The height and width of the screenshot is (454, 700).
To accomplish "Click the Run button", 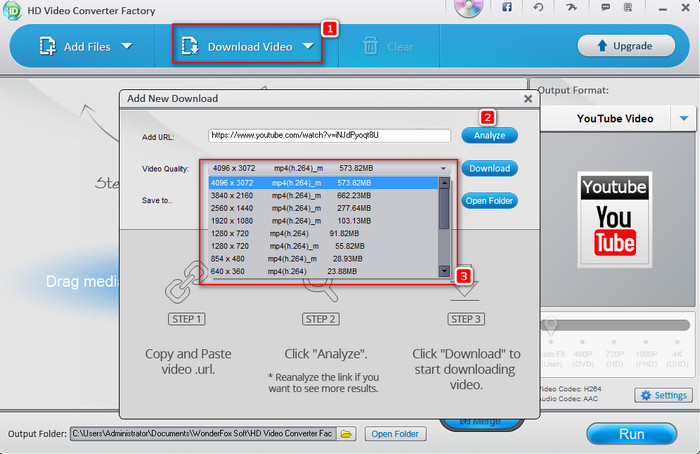I will coord(631,434).
